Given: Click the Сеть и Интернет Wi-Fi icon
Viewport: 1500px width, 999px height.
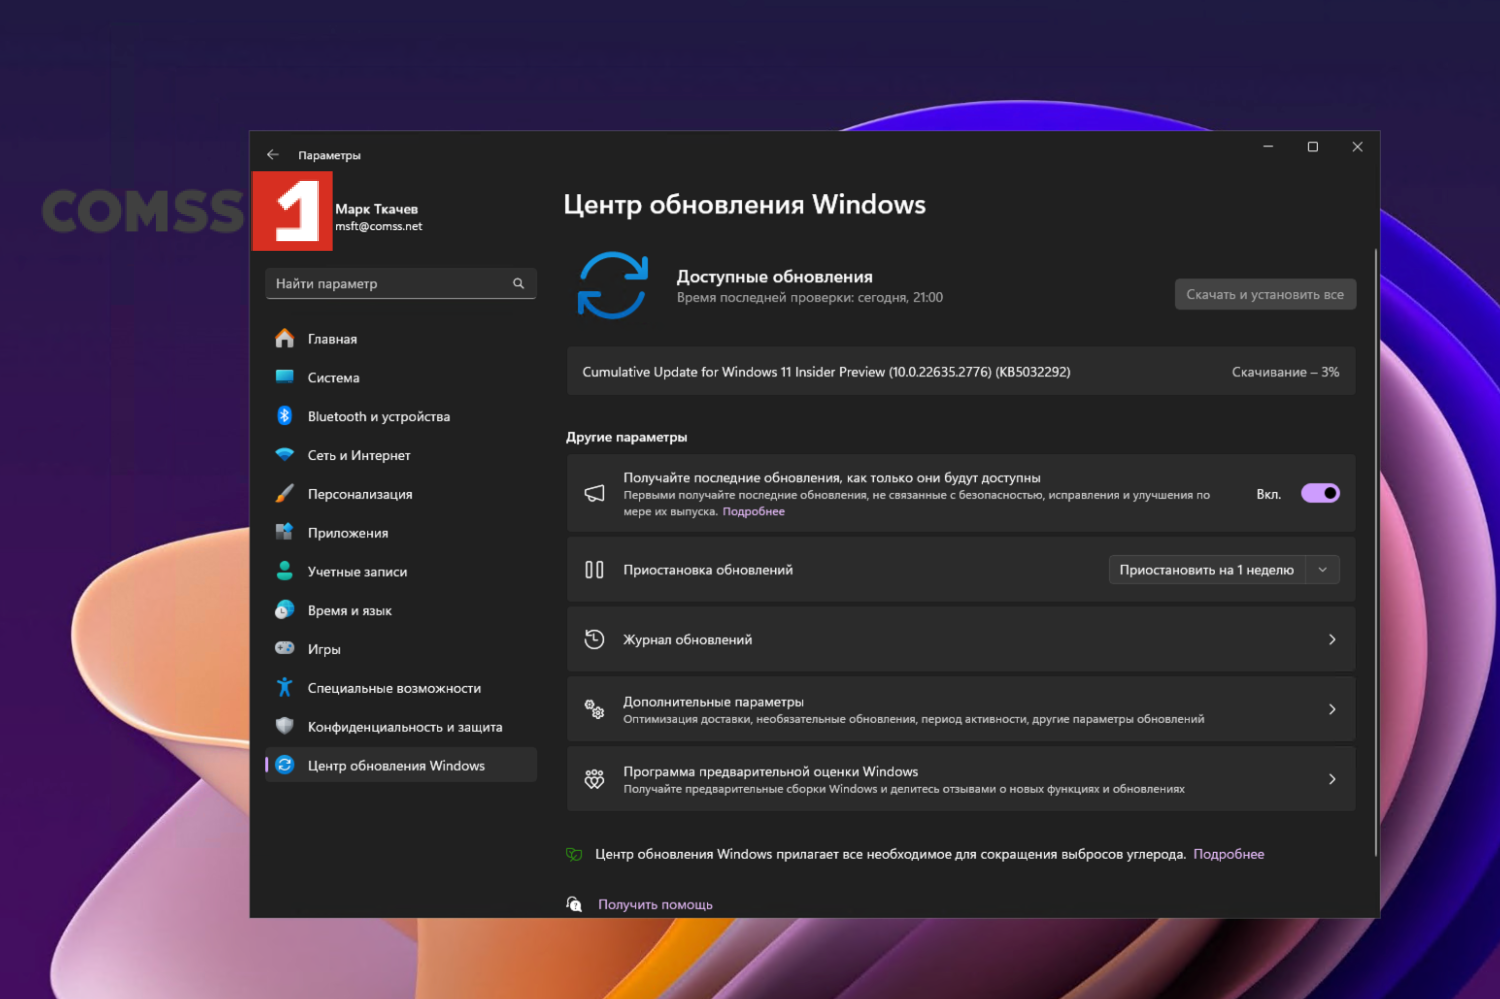Looking at the screenshot, I should pos(285,455).
